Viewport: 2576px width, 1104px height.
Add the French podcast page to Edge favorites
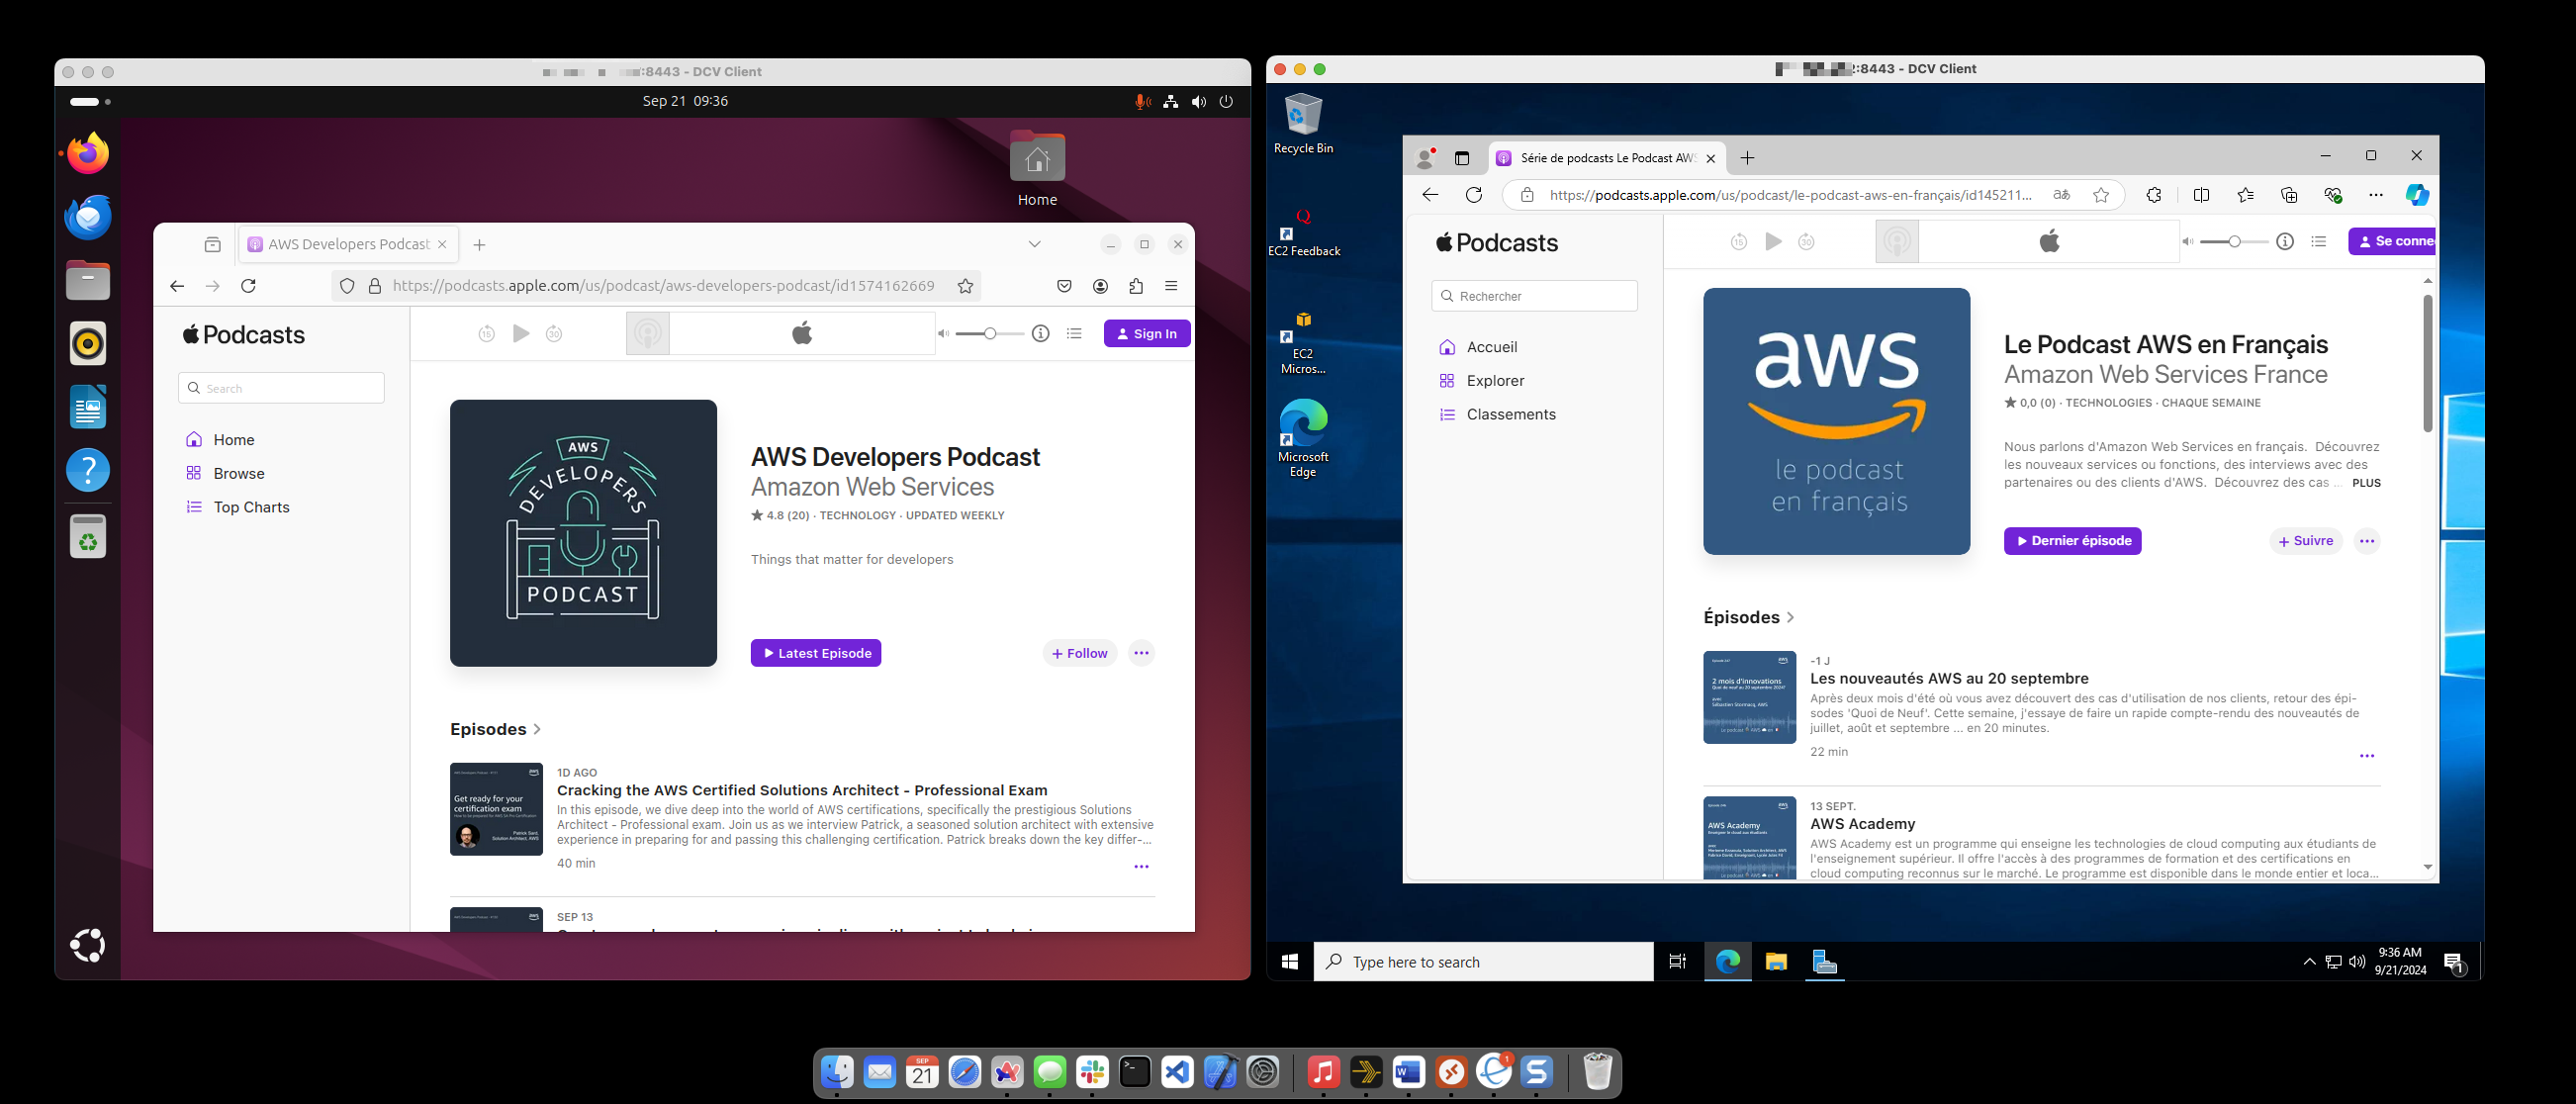(2101, 195)
